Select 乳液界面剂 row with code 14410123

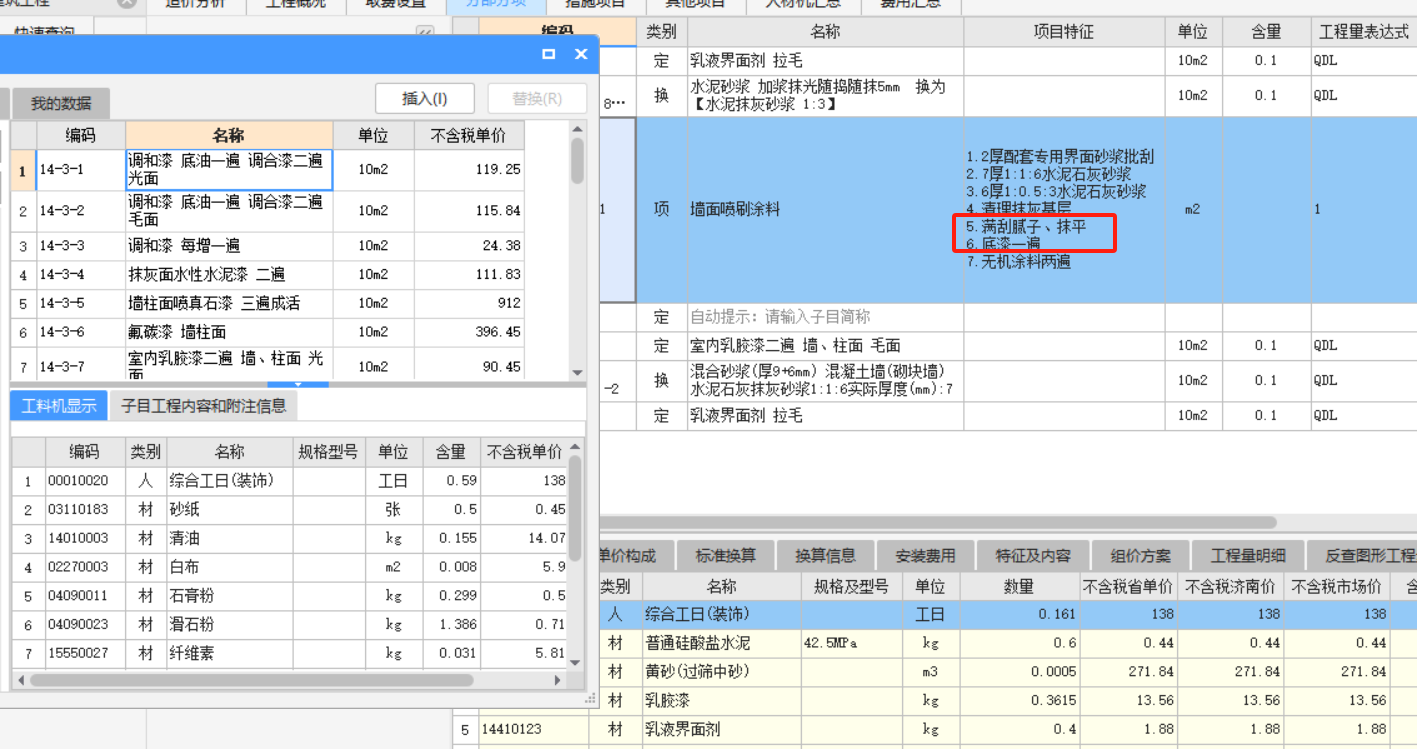point(935,730)
